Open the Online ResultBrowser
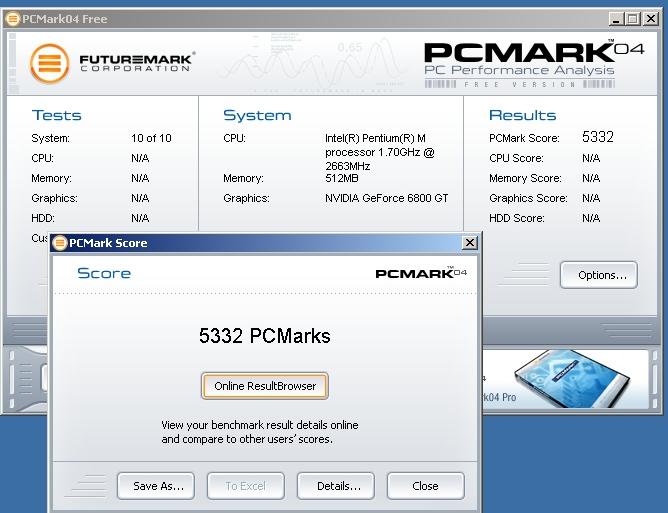 [265, 386]
